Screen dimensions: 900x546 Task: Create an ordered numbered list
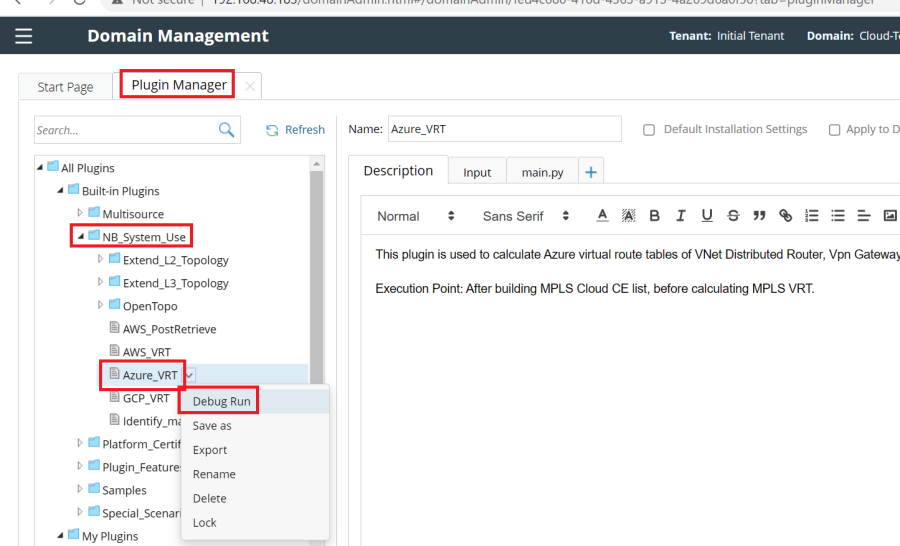pos(812,216)
